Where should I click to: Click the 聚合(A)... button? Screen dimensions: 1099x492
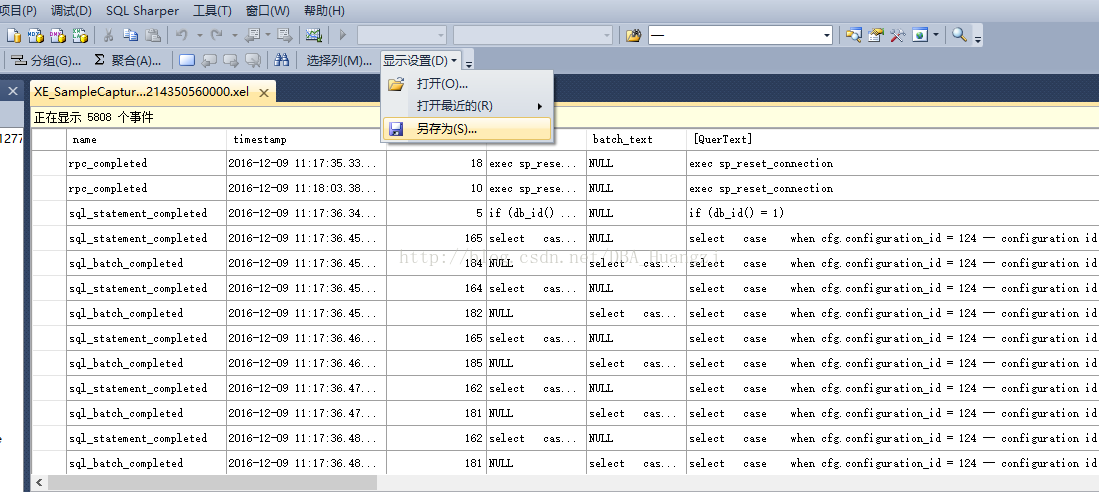coord(128,60)
